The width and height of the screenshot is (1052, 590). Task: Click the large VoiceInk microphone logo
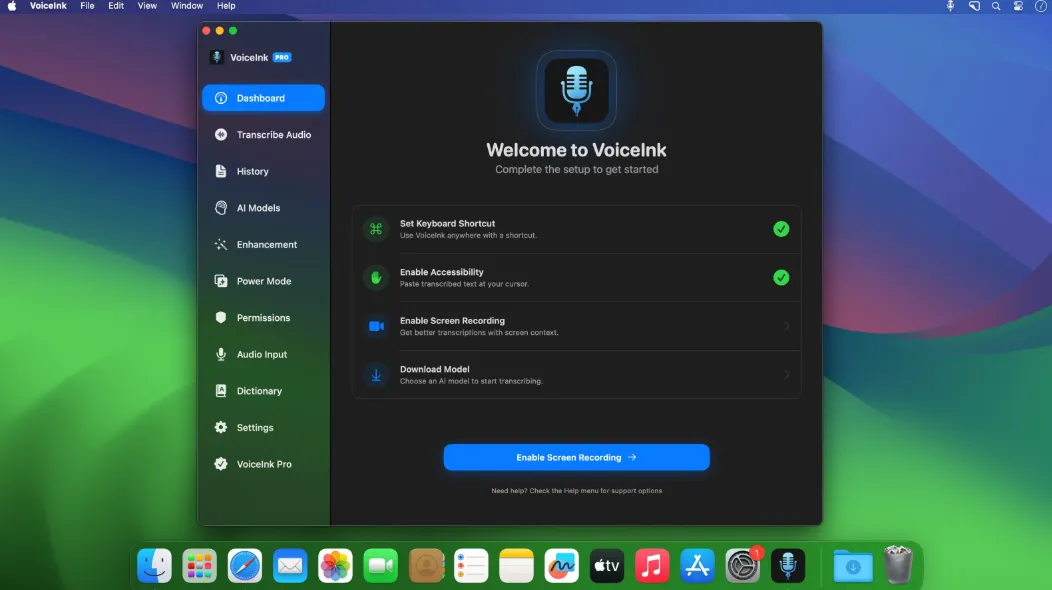point(576,91)
